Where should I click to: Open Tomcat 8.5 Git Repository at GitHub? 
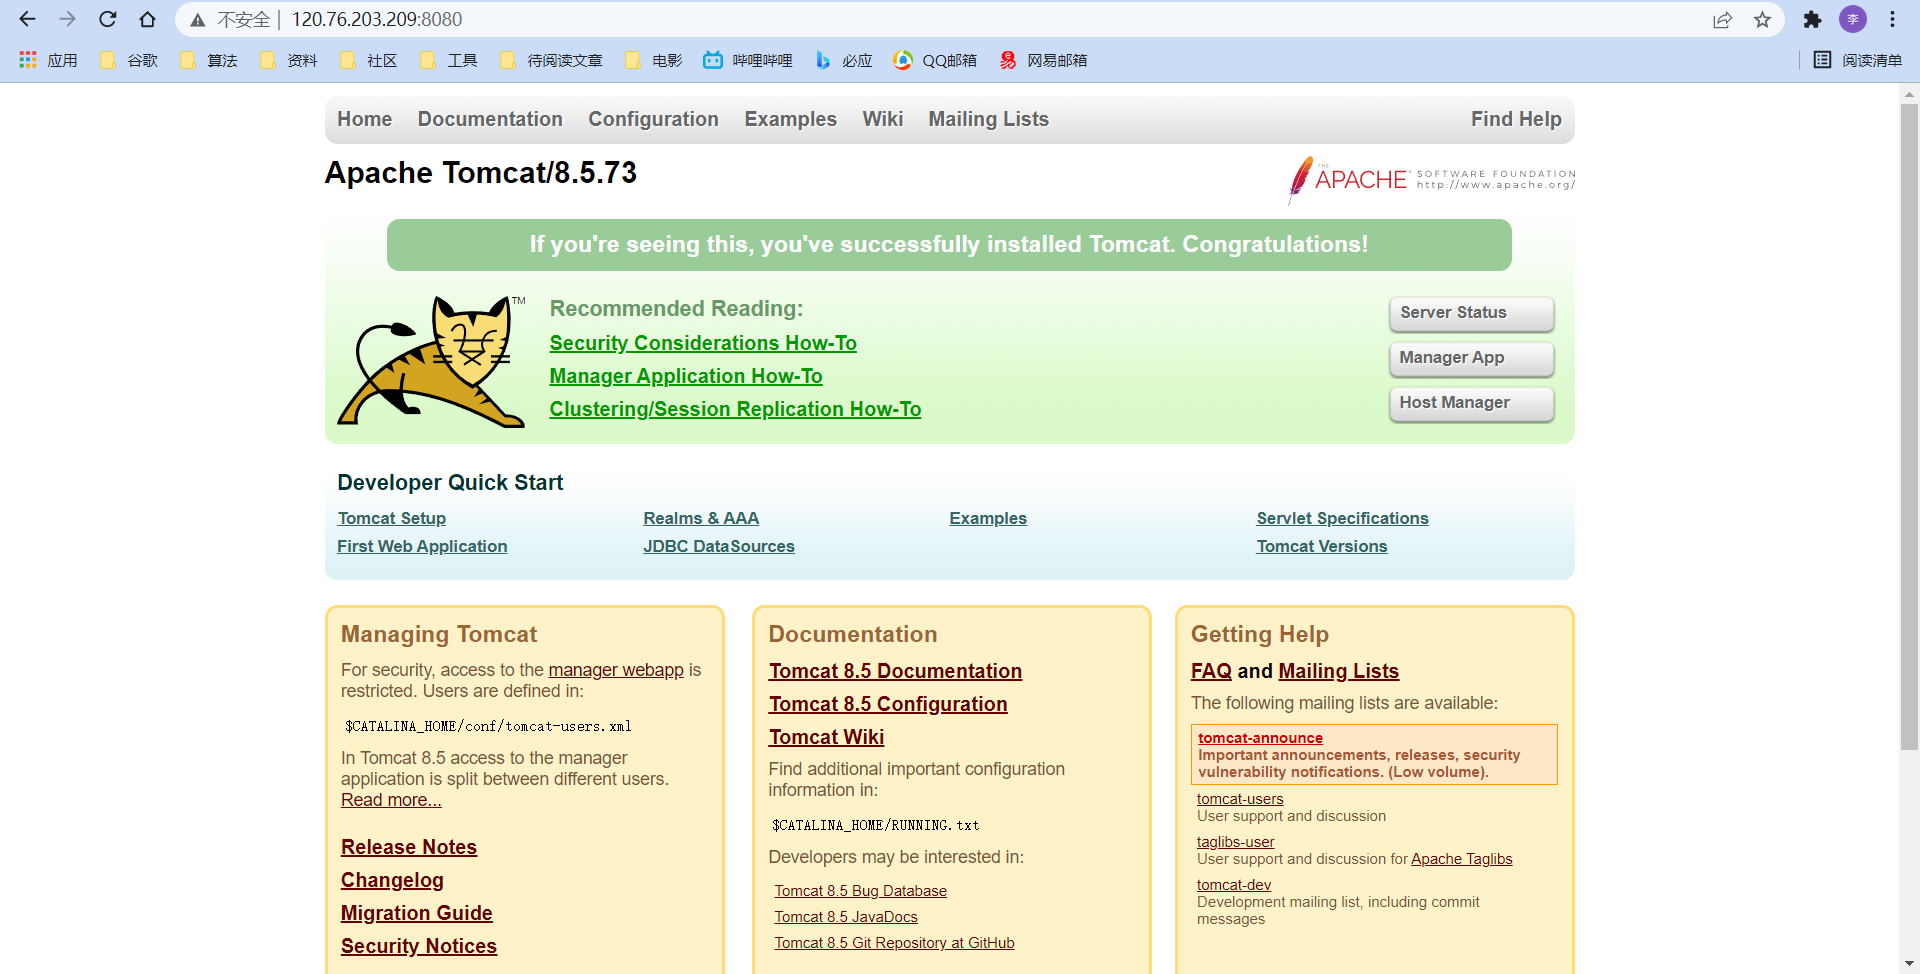coord(895,943)
